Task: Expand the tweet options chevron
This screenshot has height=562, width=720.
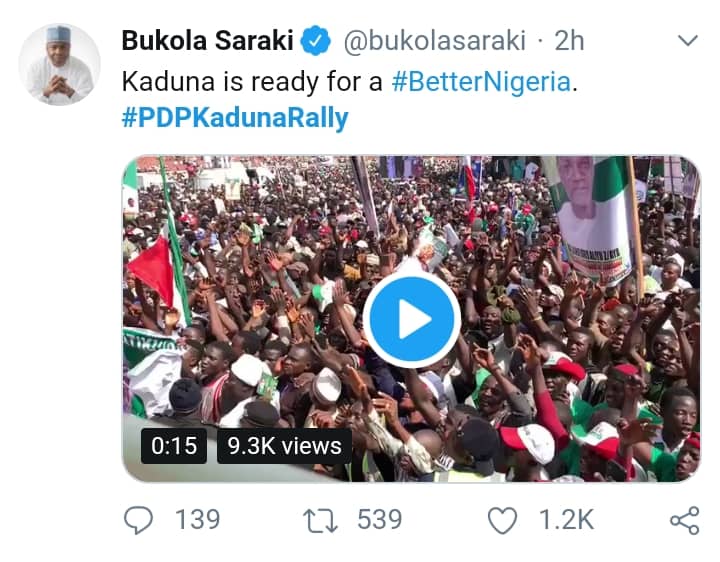Action: click(x=688, y=42)
